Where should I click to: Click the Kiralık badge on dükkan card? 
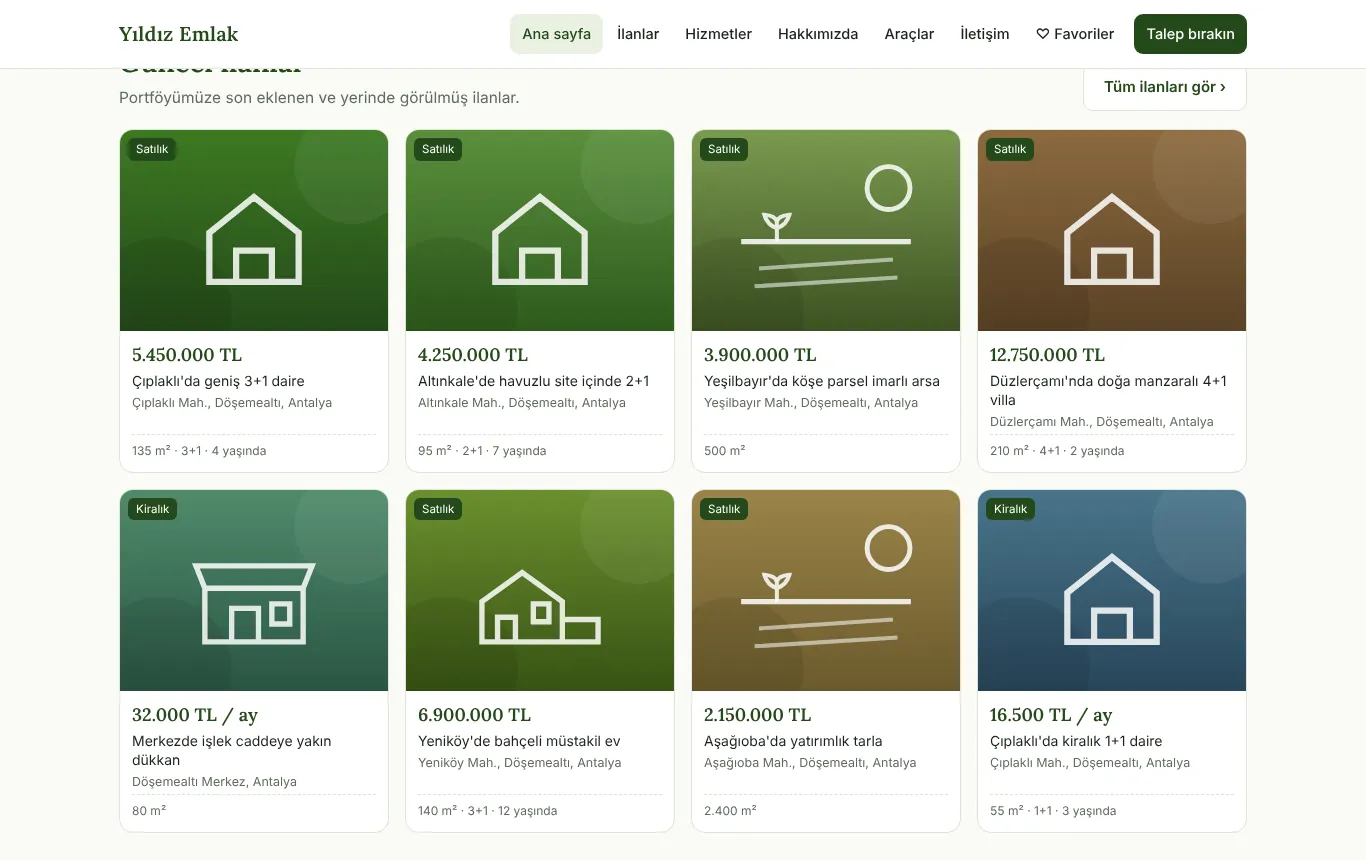click(x=152, y=509)
